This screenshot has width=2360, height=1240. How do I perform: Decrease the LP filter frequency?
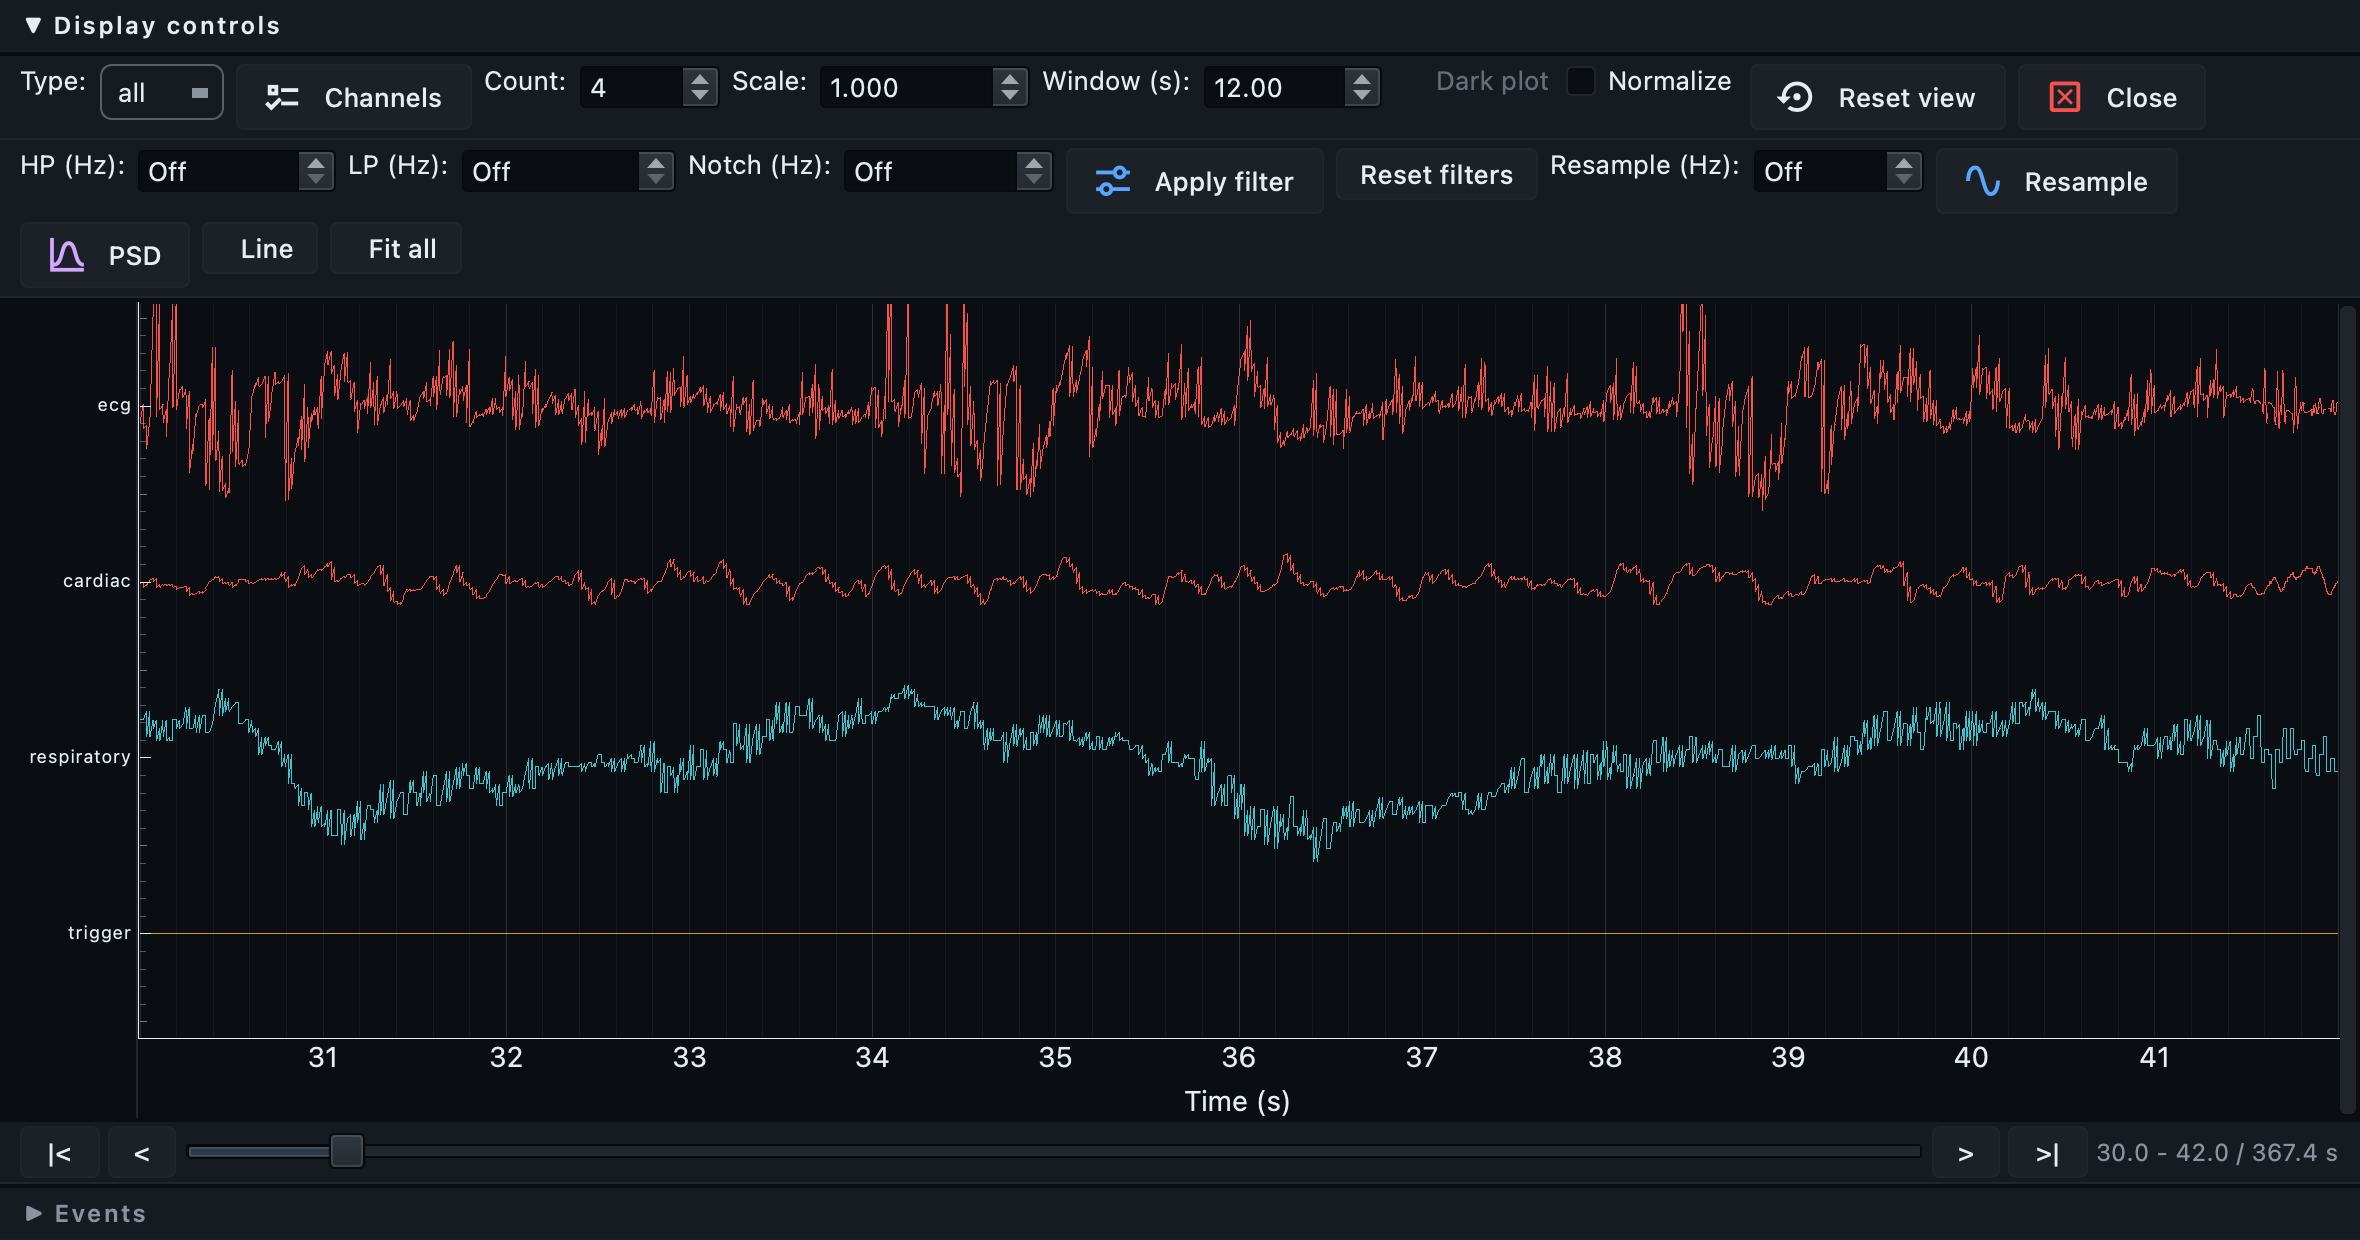(656, 181)
